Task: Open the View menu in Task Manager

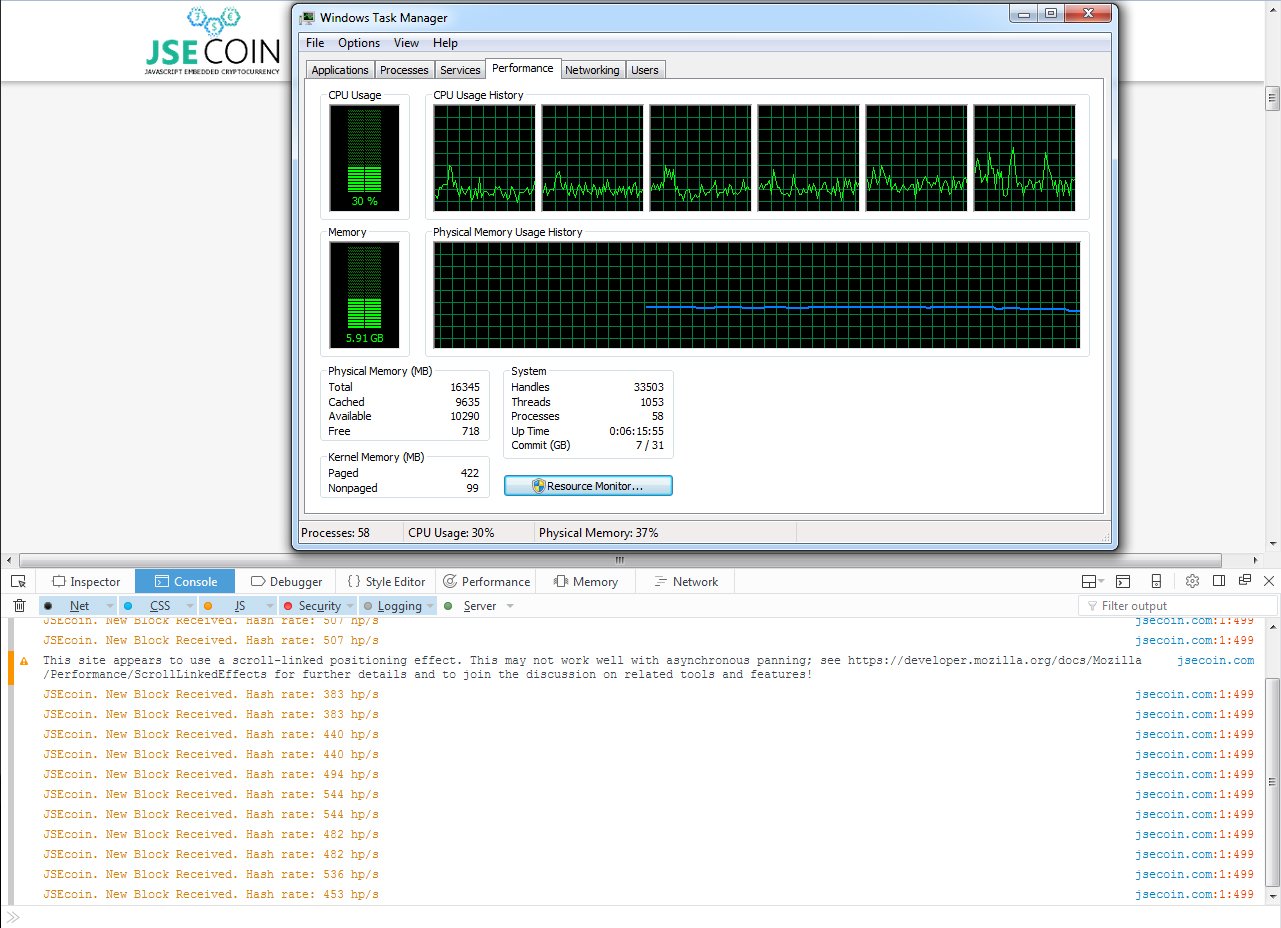Action: 406,43
